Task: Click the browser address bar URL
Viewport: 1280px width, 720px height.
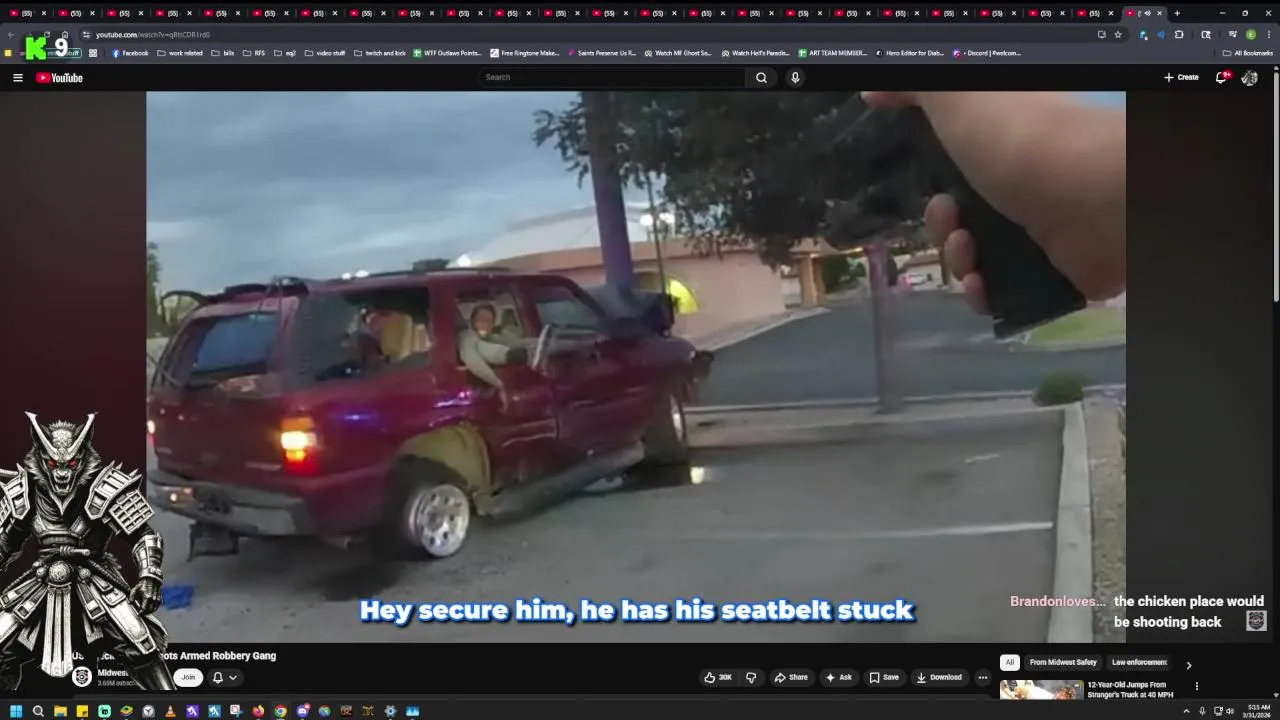Action: [153, 35]
